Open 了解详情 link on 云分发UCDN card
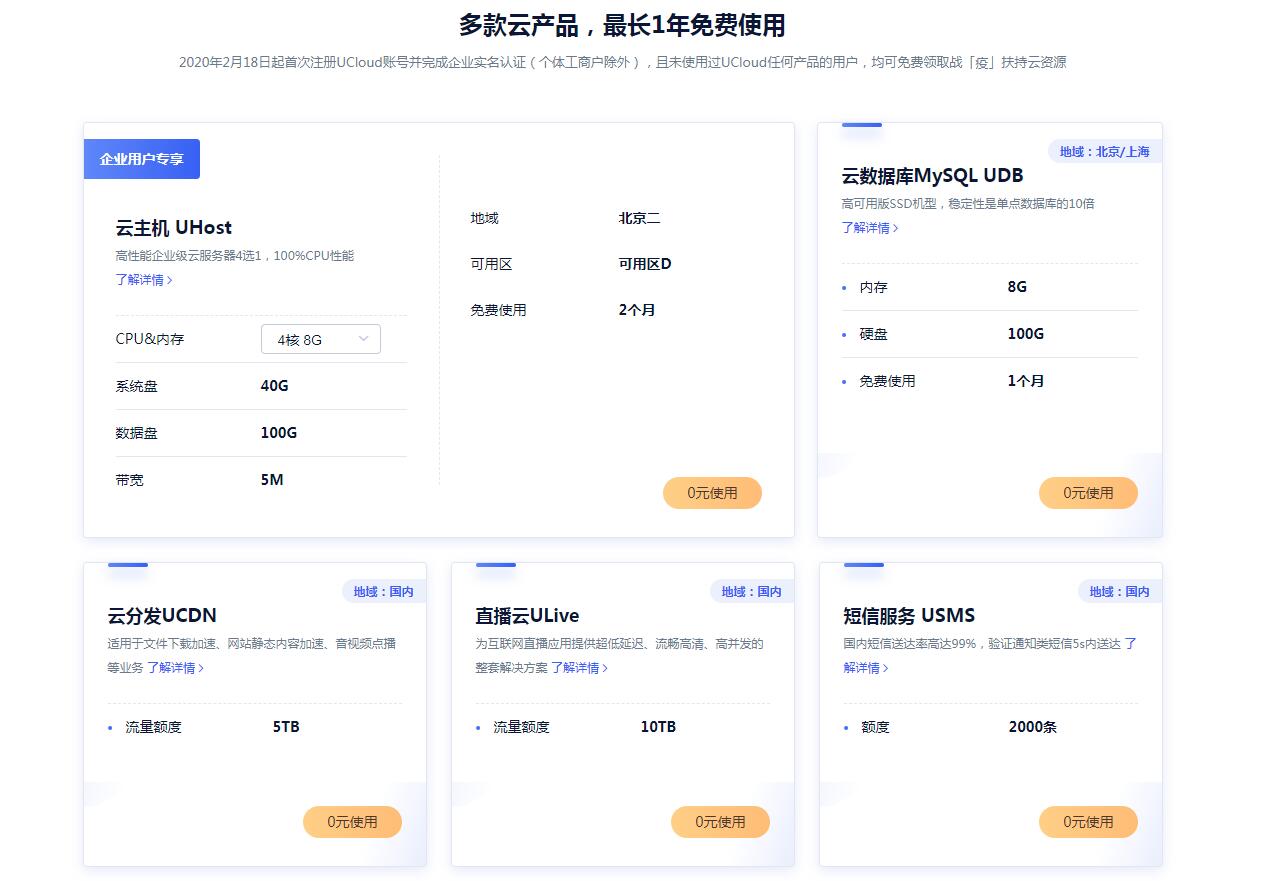This screenshot has width=1261, height=881. (x=176, y=667)
